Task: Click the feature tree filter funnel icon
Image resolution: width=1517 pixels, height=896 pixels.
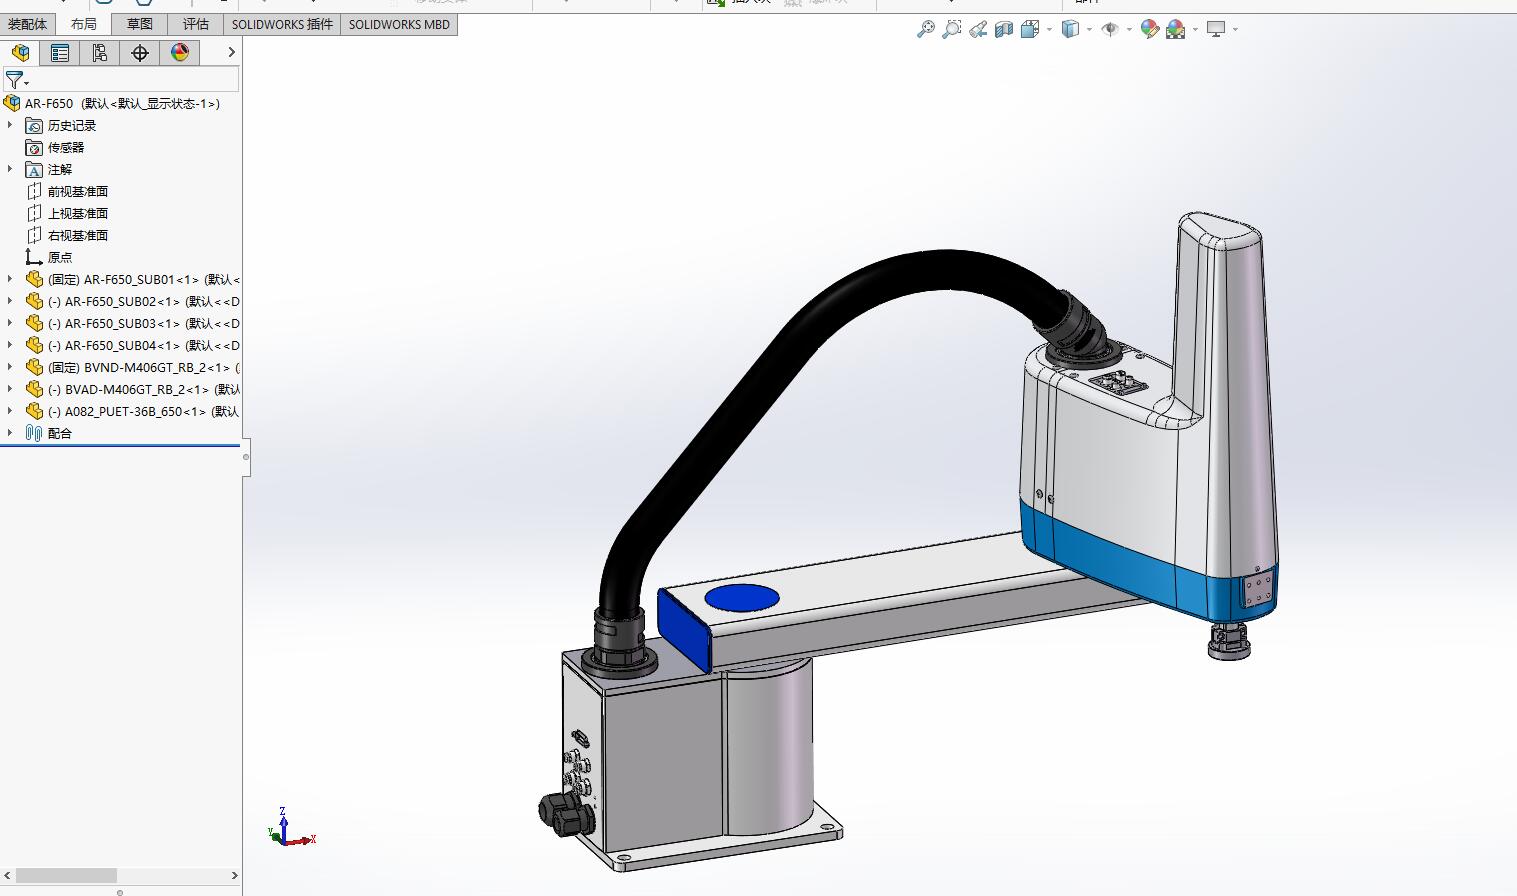Action: [x=14, y=80]
